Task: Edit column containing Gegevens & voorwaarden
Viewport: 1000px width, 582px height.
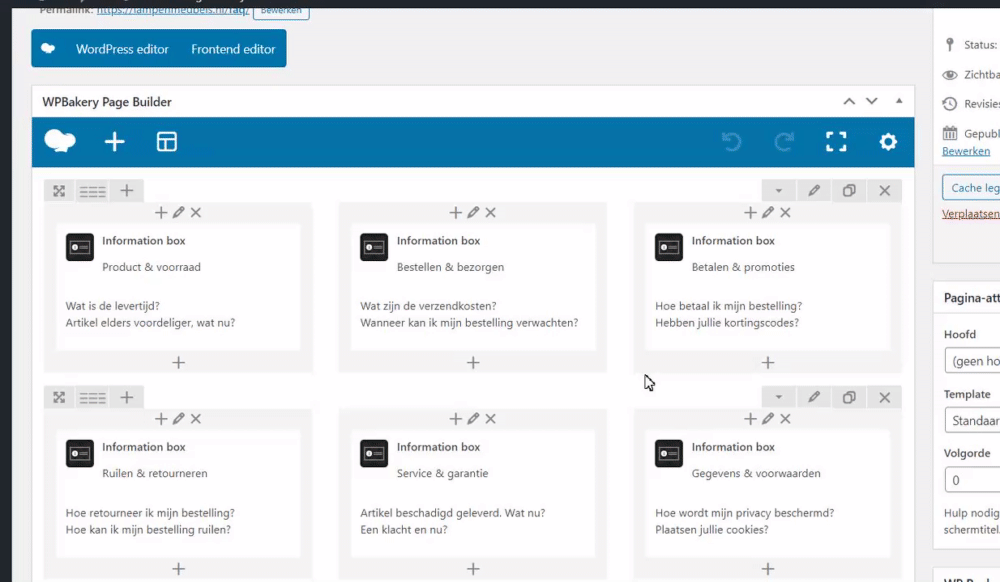Action: pos(768,419)
